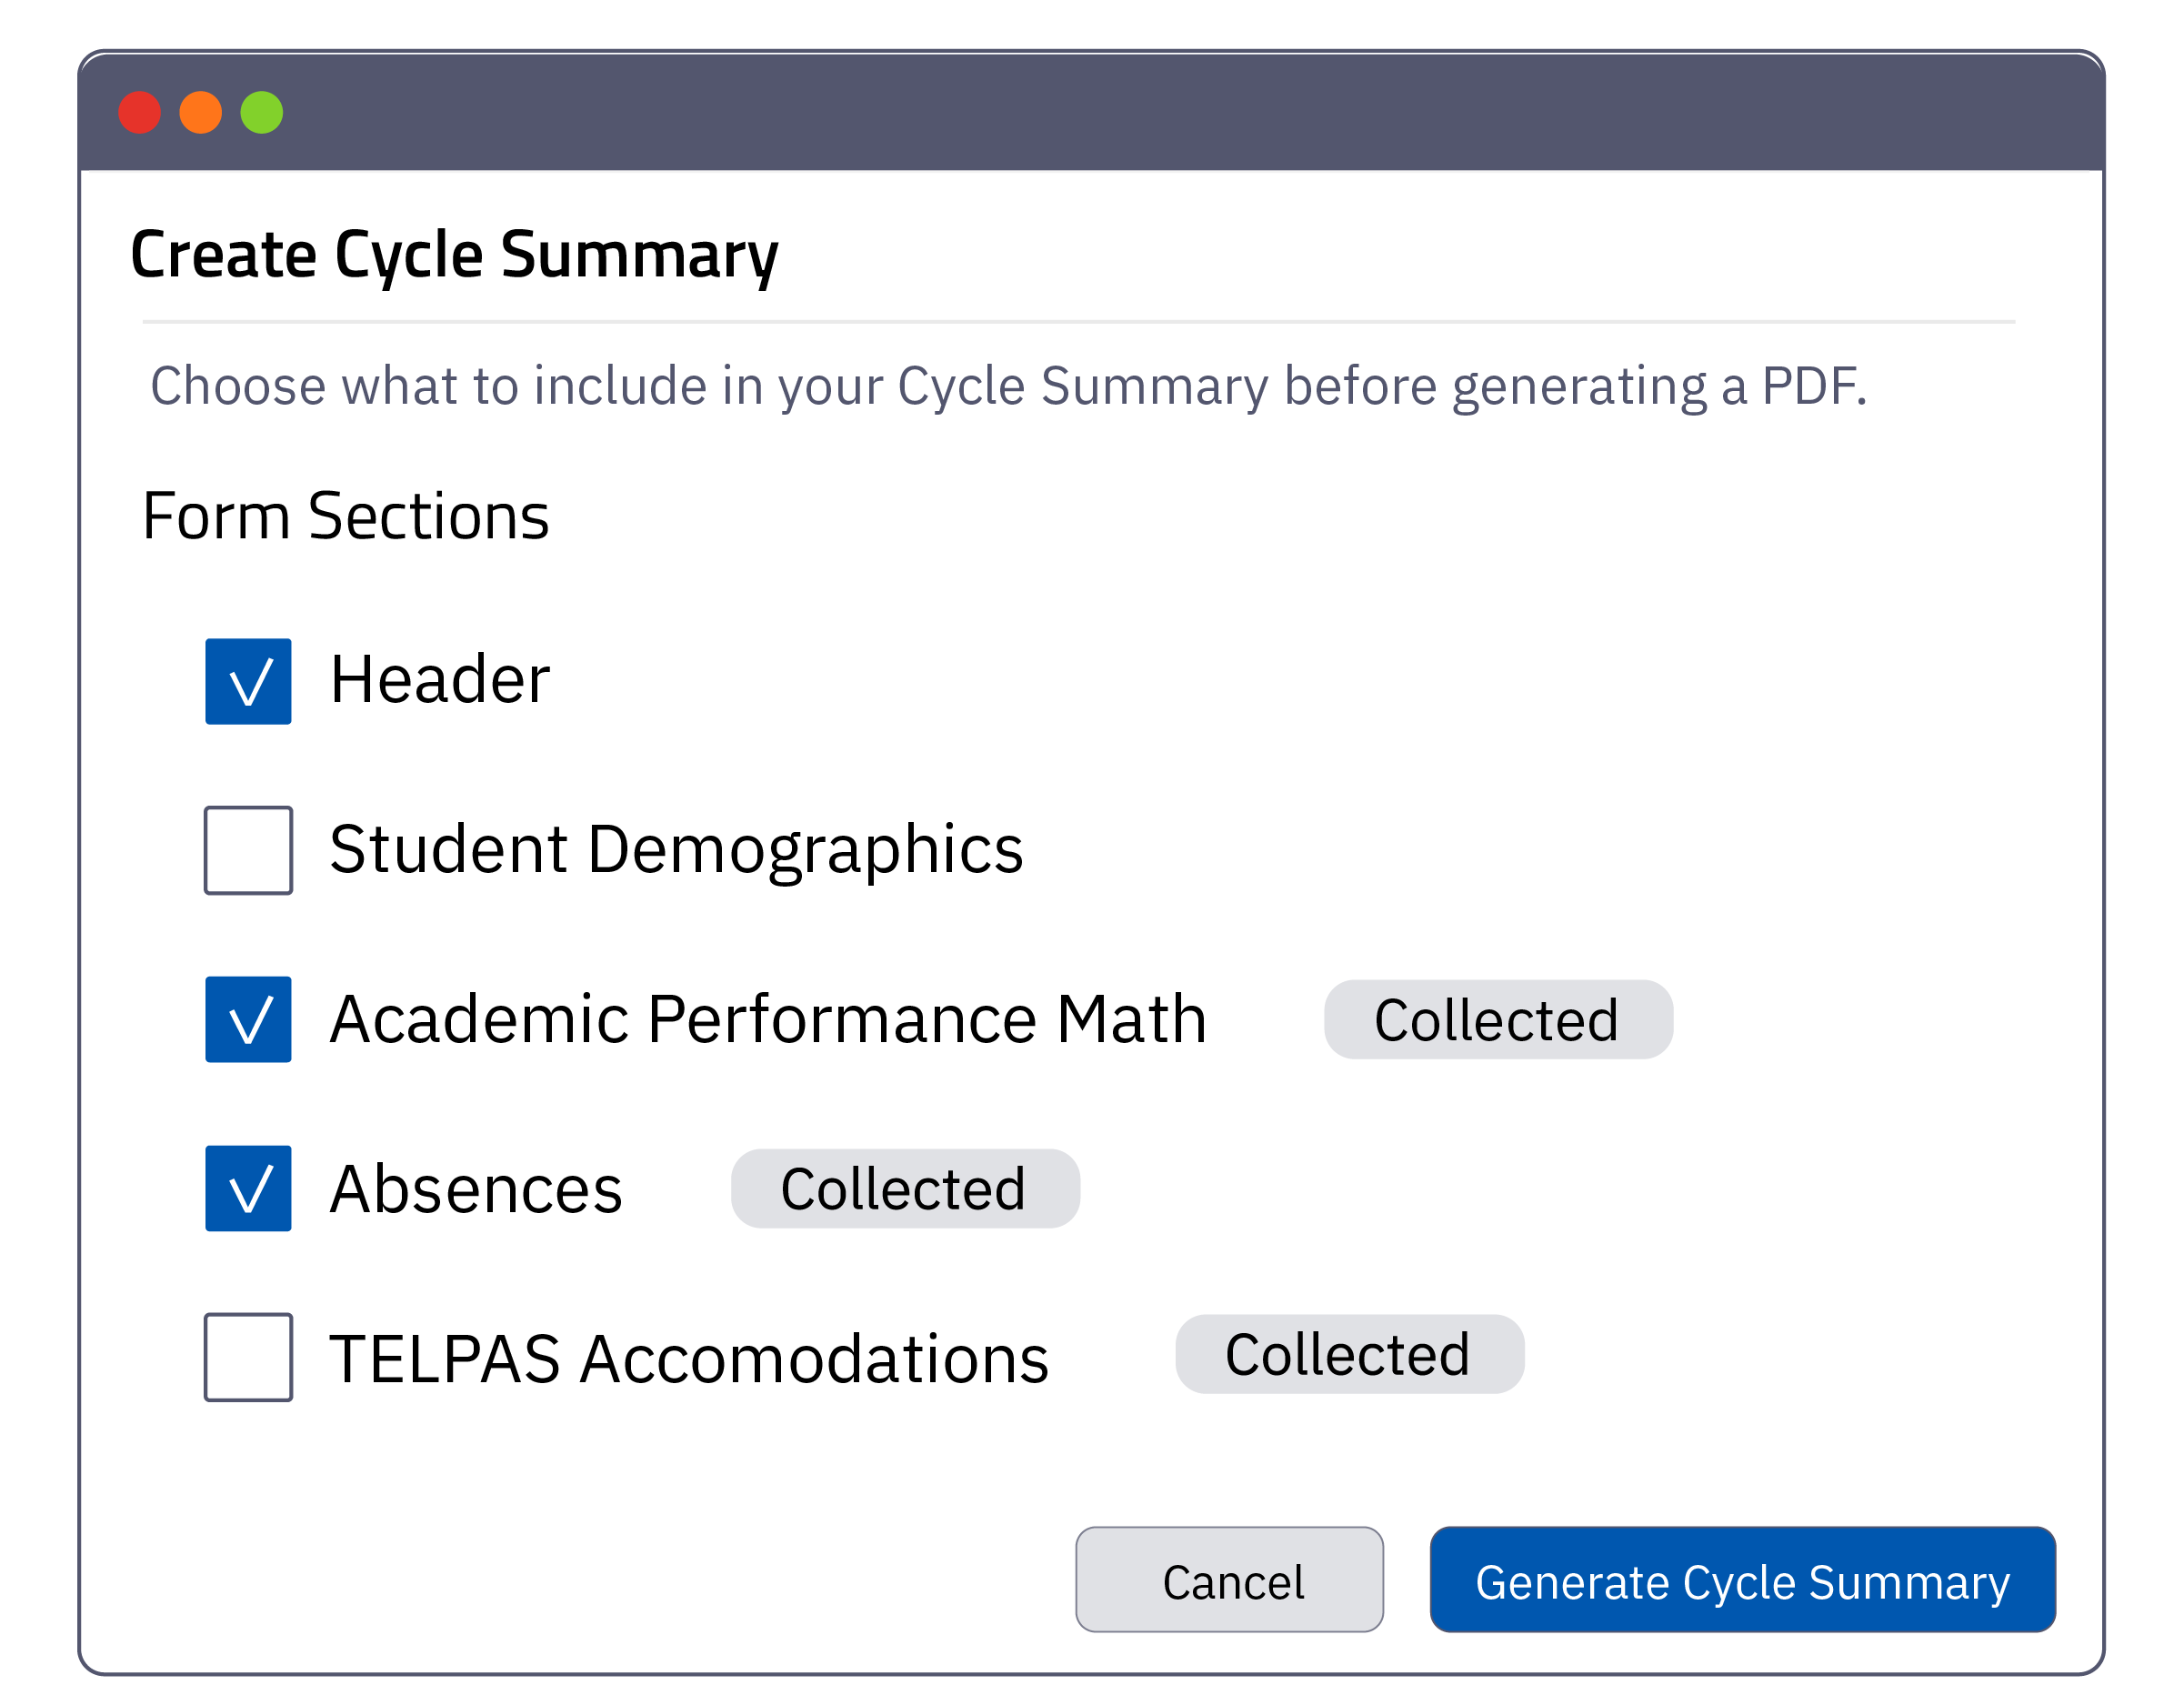Click the Create Cycle Summary title
The image size is (2184, 1705).
coord(454,255)
